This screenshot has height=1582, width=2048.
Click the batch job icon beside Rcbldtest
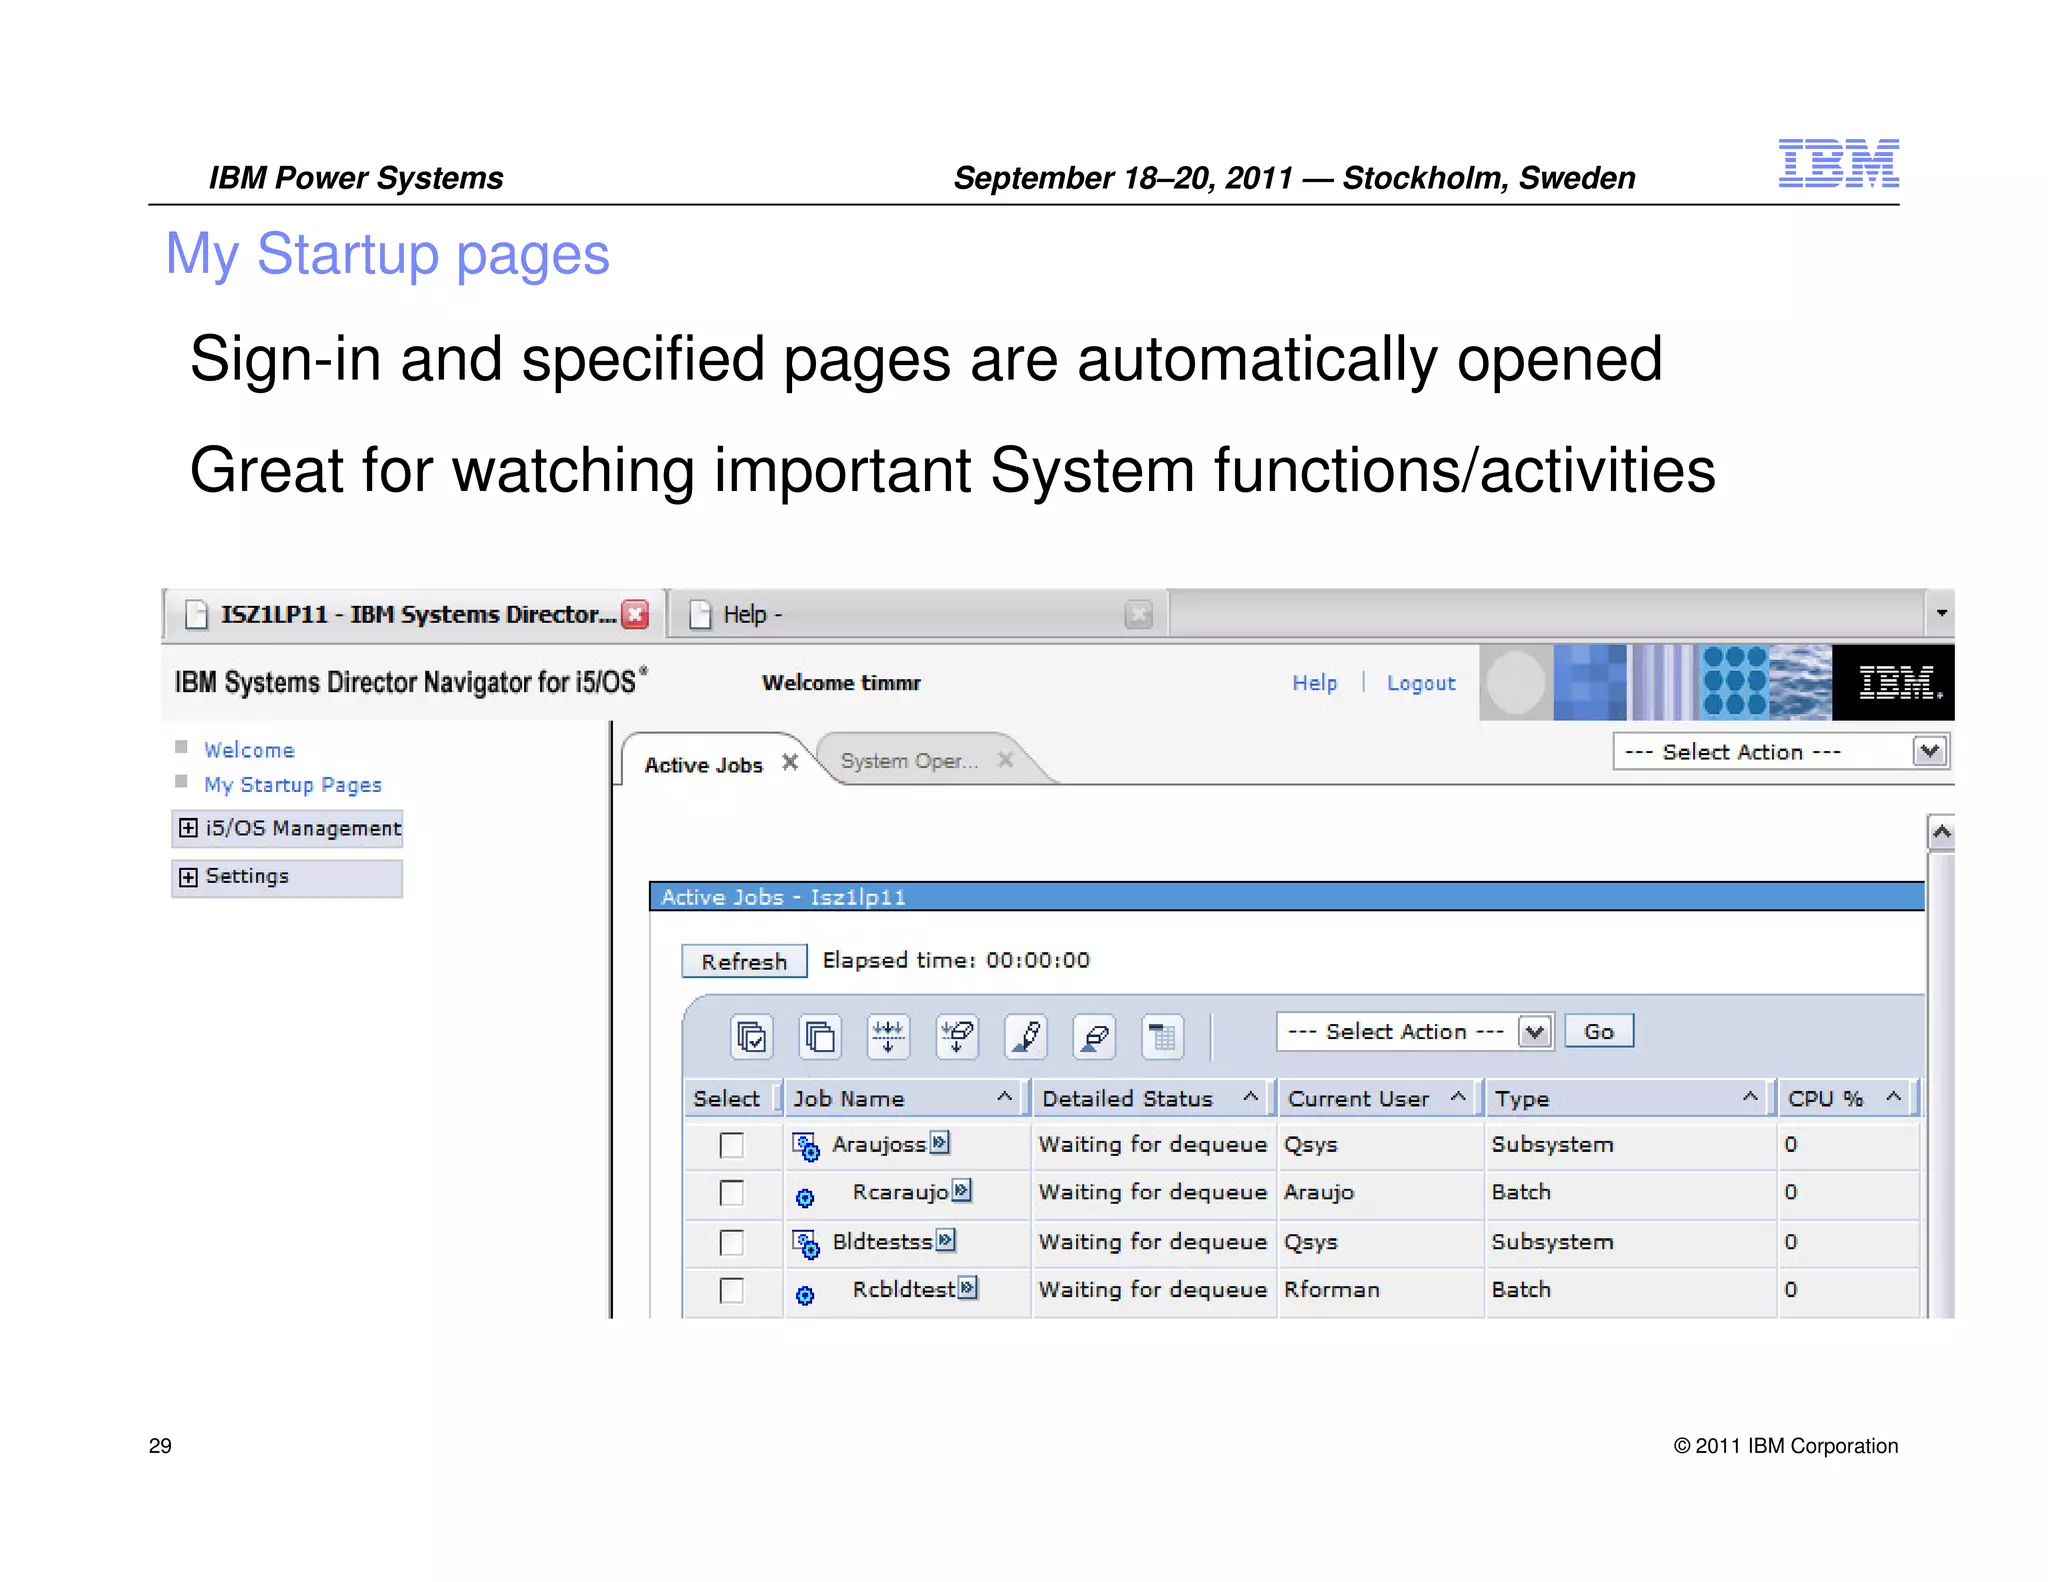coord(805,1295)
